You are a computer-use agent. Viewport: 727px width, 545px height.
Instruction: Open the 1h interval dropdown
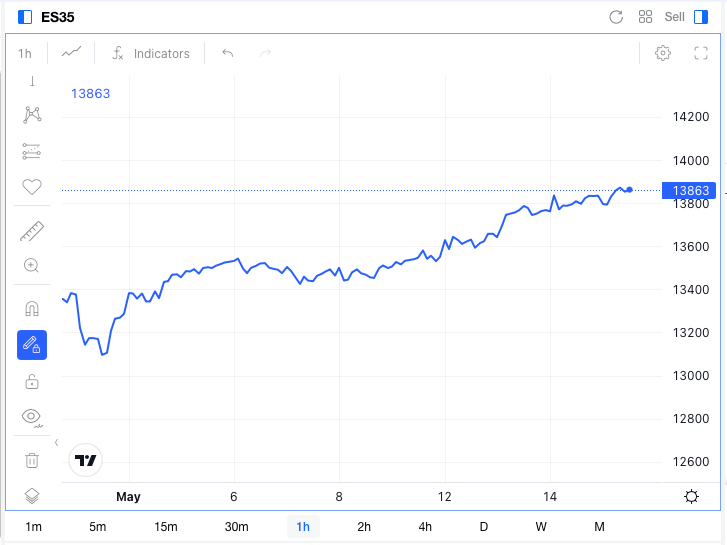[x=25, y=54]
